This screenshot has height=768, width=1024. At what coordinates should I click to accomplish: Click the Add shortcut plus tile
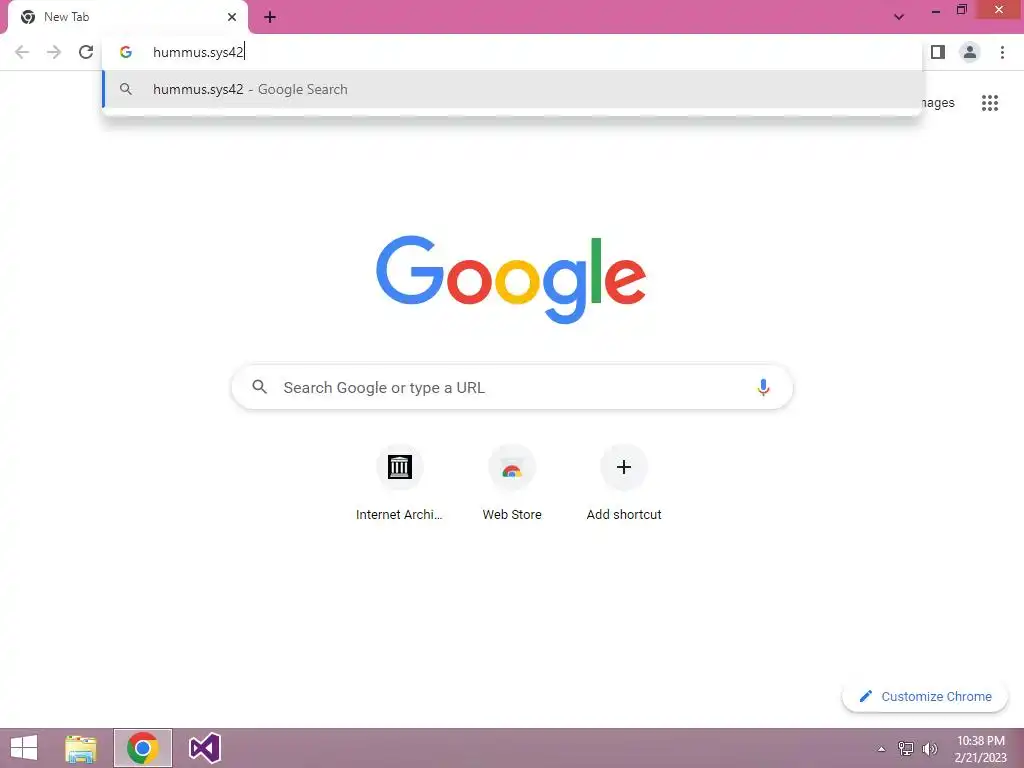[624, 467]
